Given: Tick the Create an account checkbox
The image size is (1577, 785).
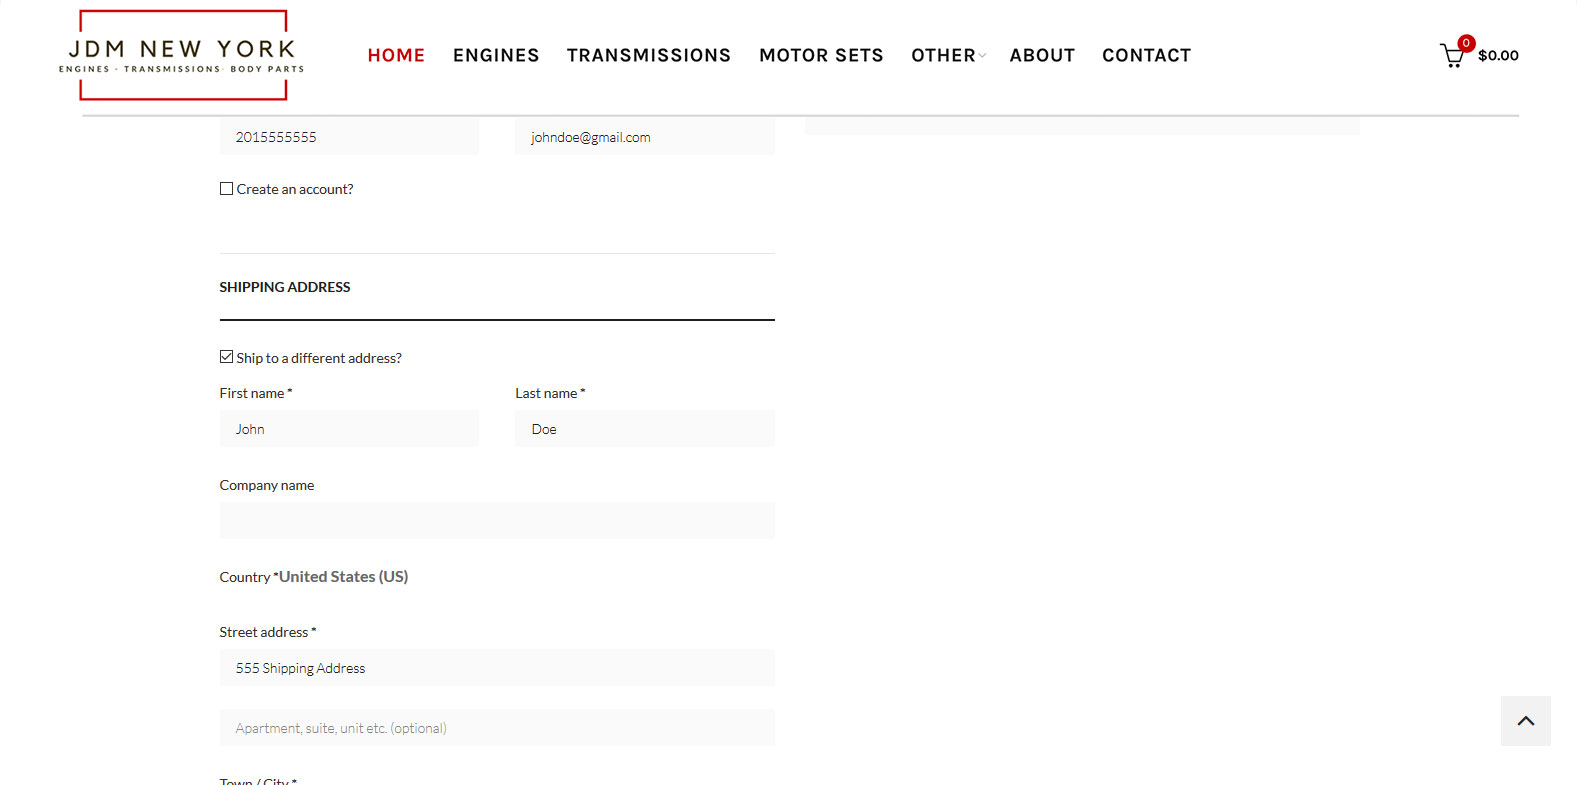Looking at the screenshot, I should [x=226, y=189].
